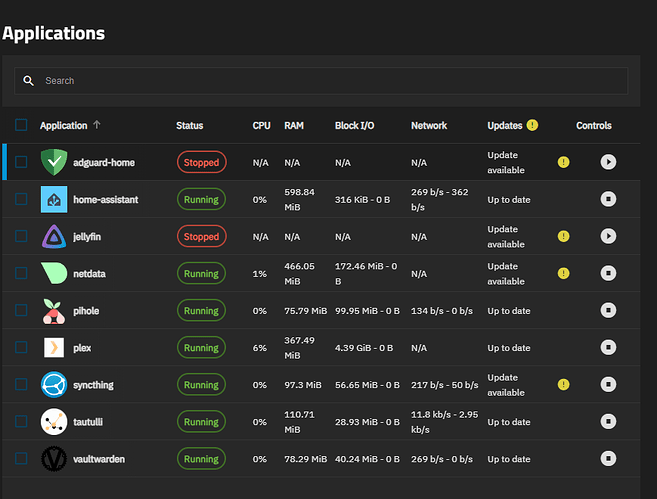
Task: Select the vaultwarden row checkbox
Action: coord(21,458)
